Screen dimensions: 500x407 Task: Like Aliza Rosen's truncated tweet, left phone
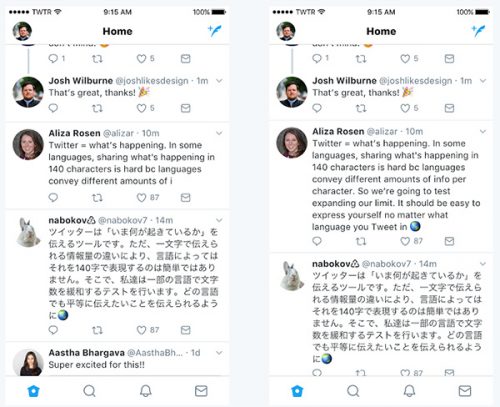(141, 198)
